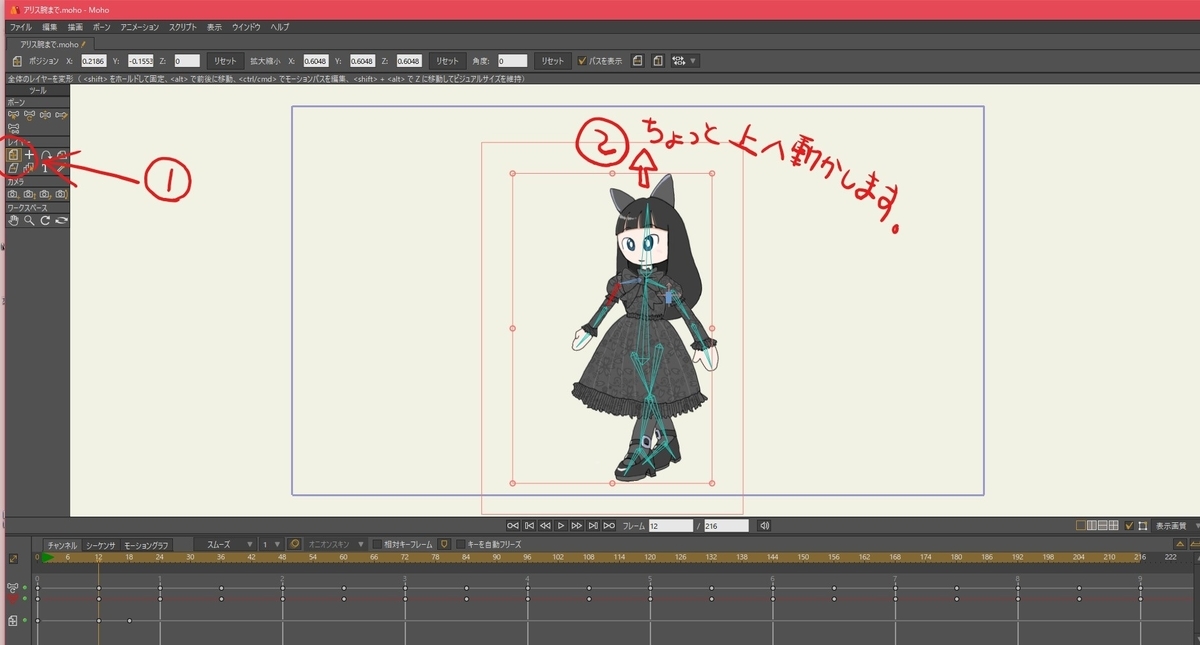
Task: Enable 相対キーフレーム mode
Action: coord(377,544)
